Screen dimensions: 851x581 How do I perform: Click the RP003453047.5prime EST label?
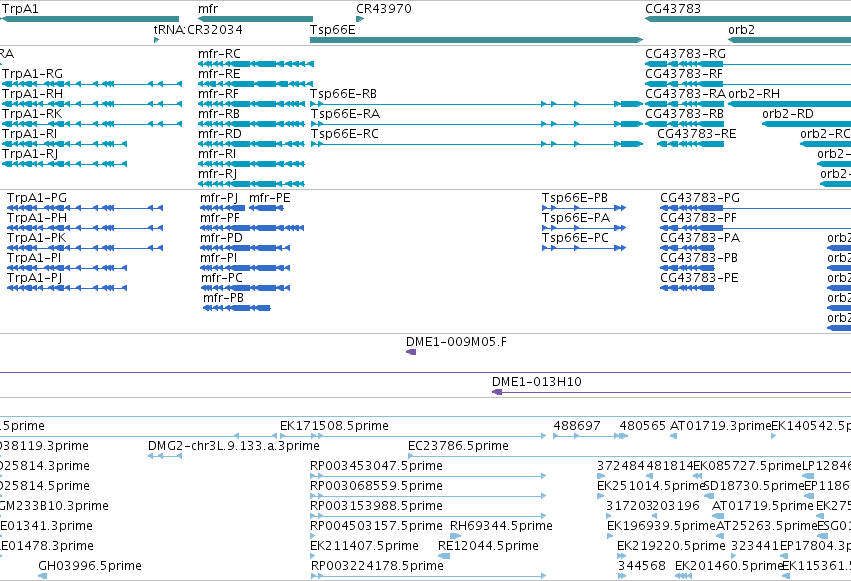click(376, 465)
